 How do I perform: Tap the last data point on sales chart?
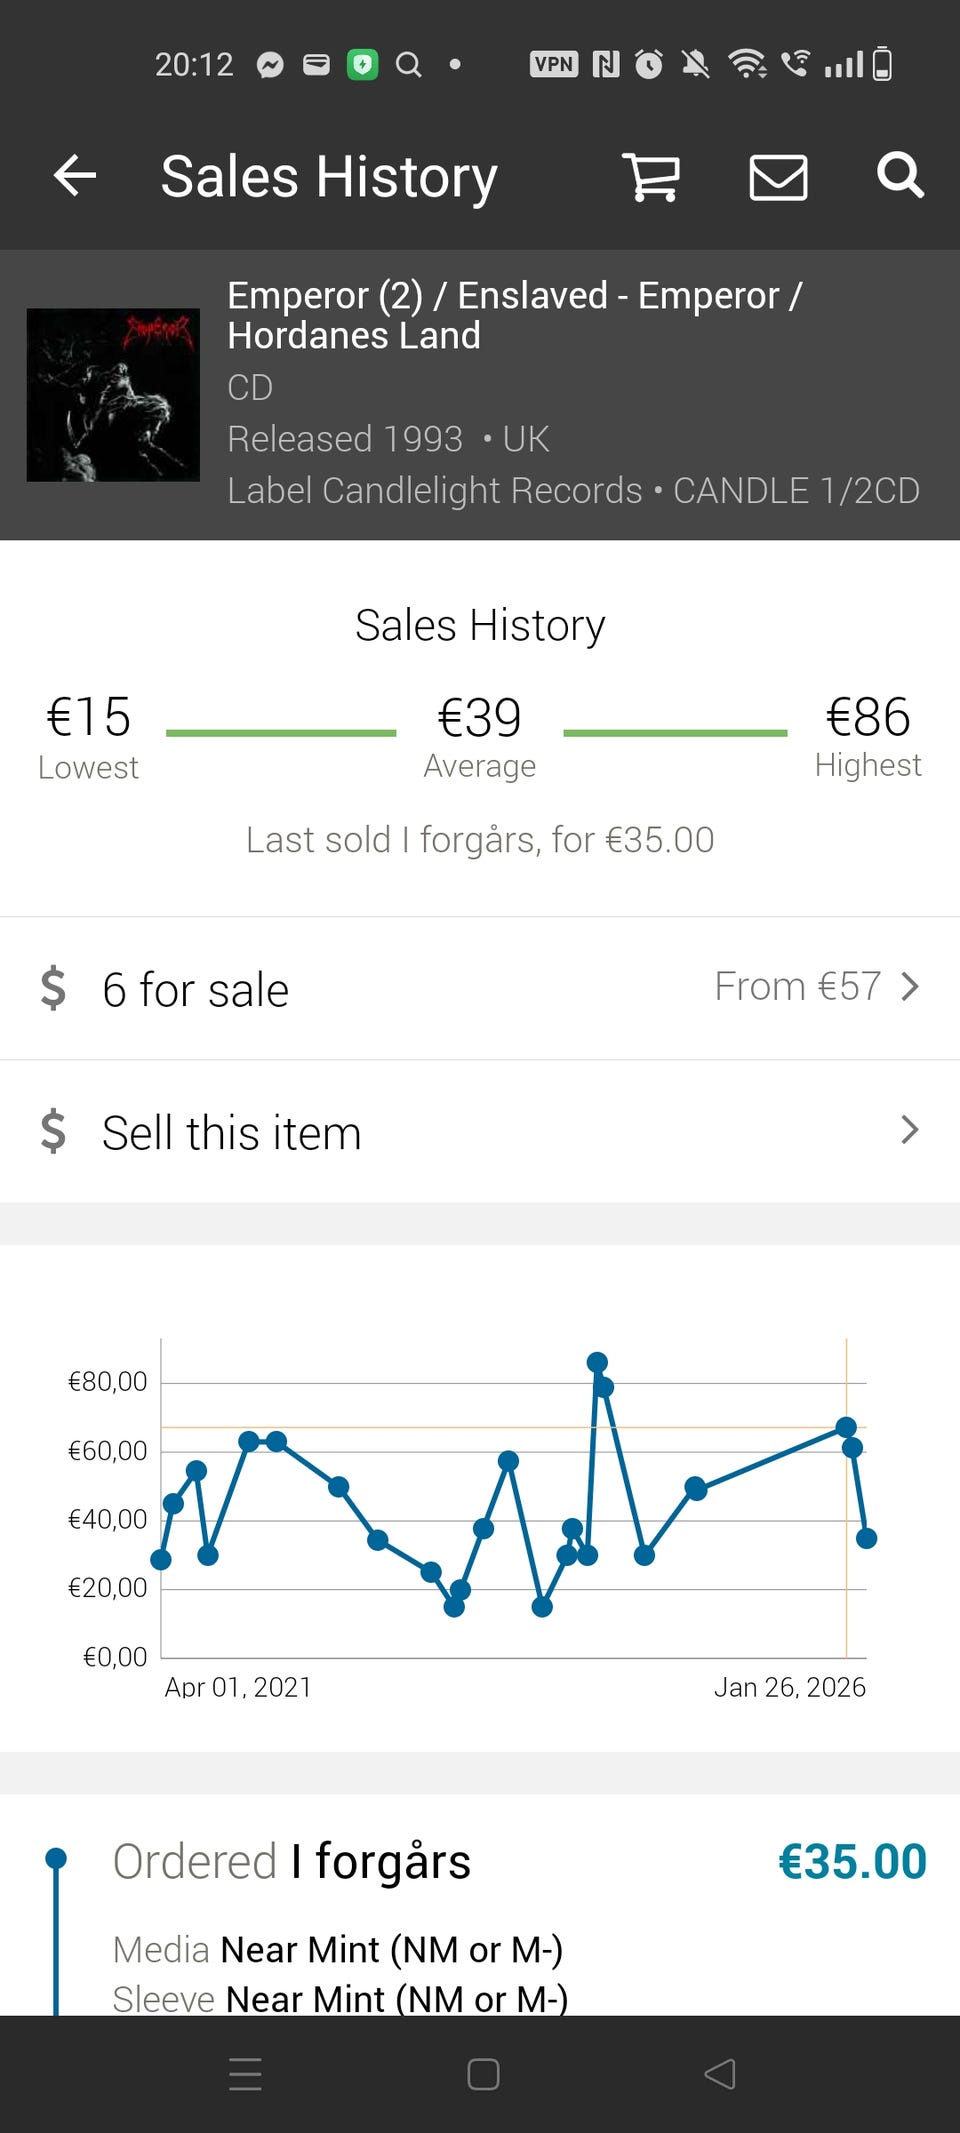click(866, 1539)
